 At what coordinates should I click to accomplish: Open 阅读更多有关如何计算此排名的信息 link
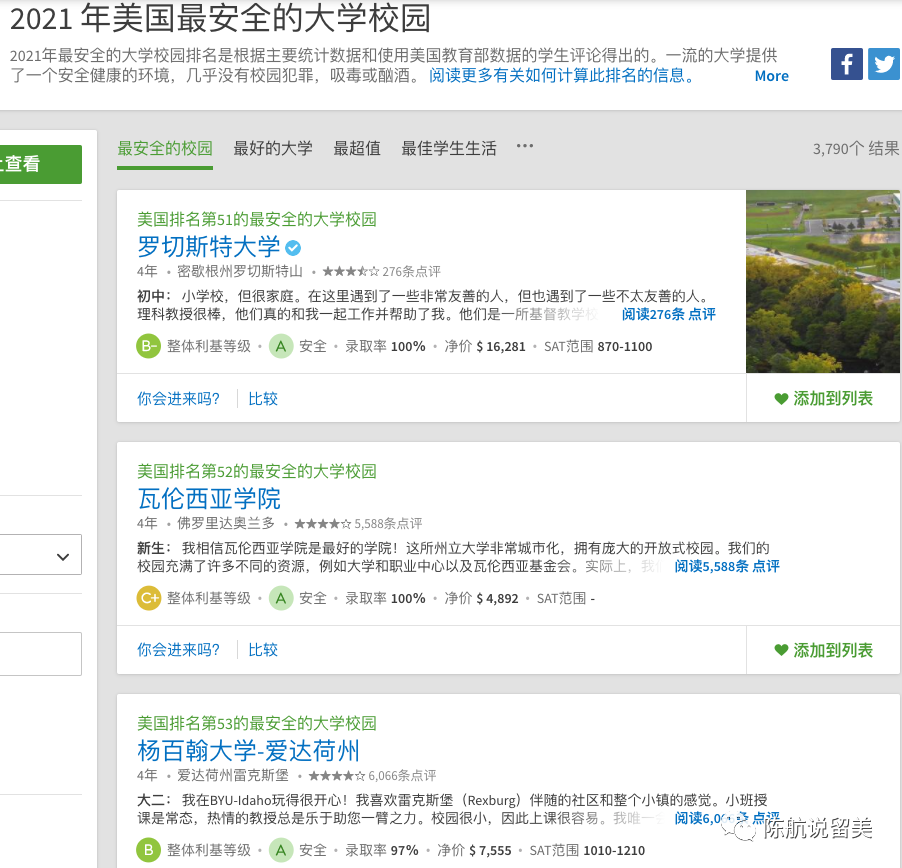[x=563, y=75]
